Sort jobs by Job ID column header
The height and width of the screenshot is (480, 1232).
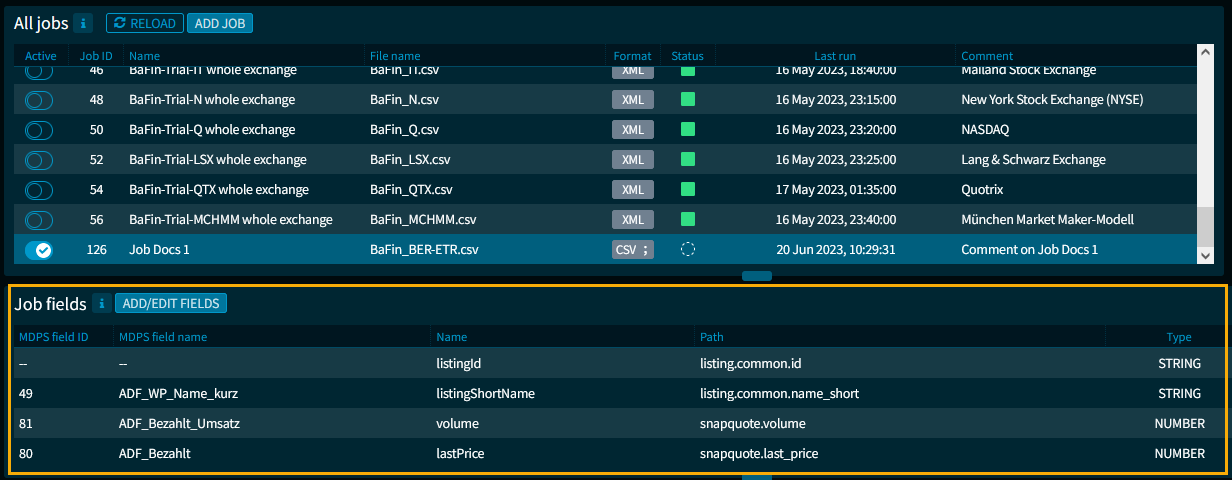96,56
